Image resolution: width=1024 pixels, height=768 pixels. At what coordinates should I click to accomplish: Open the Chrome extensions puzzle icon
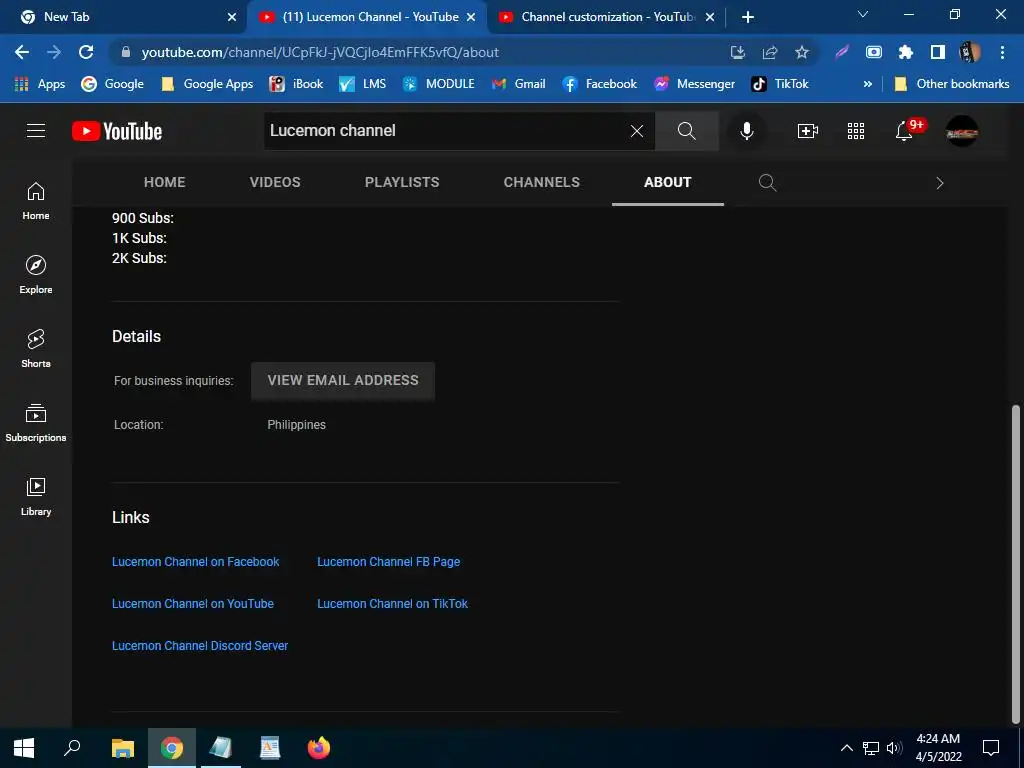[x=906, y=52]
